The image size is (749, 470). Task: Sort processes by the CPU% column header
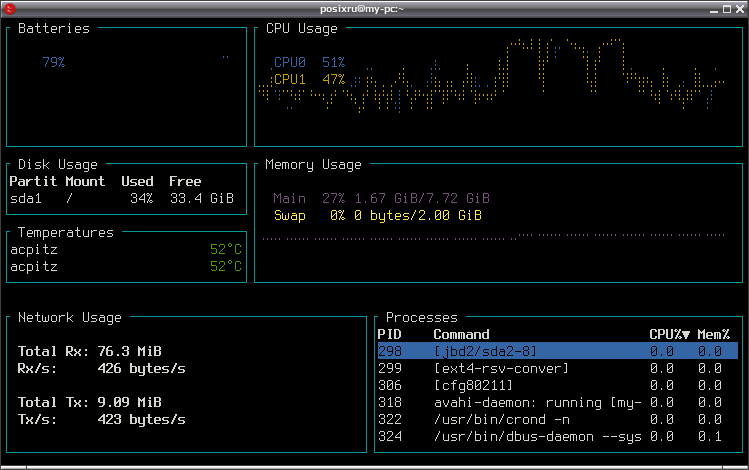pos(669,334)
